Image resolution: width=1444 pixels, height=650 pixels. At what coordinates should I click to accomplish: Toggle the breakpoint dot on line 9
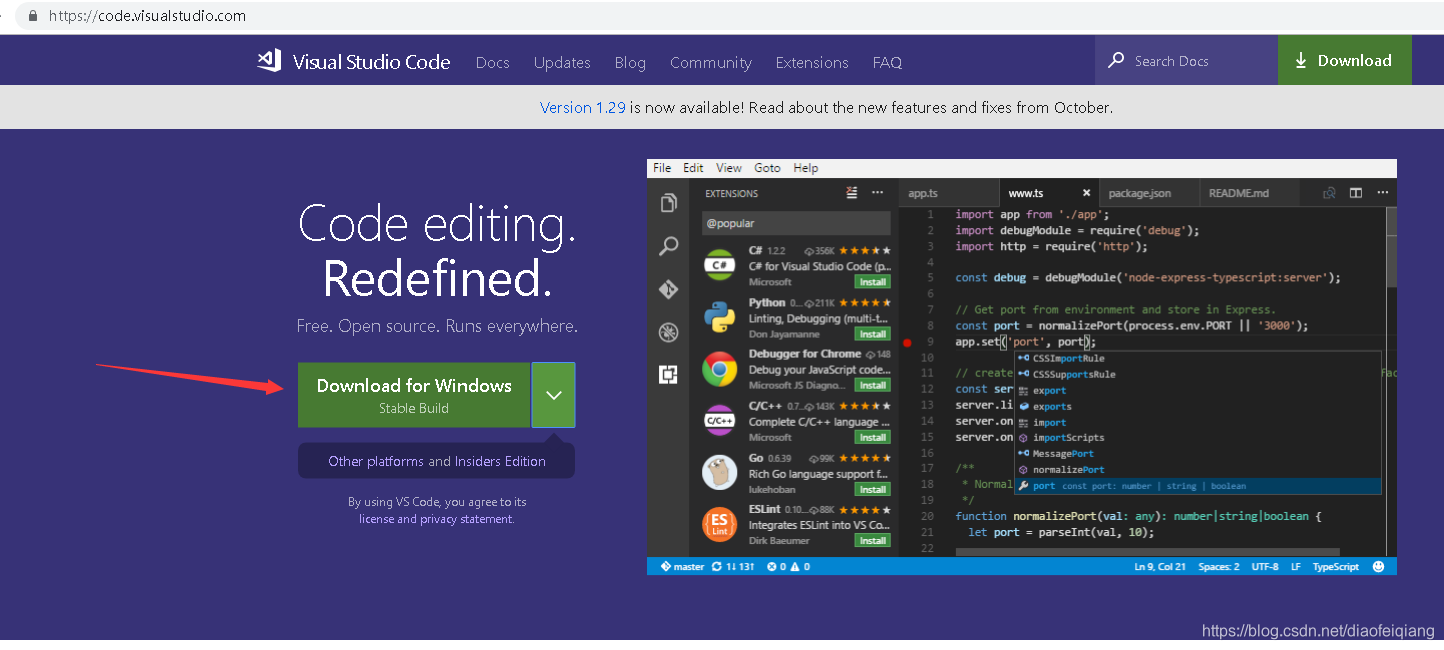(x=907, y=342)
